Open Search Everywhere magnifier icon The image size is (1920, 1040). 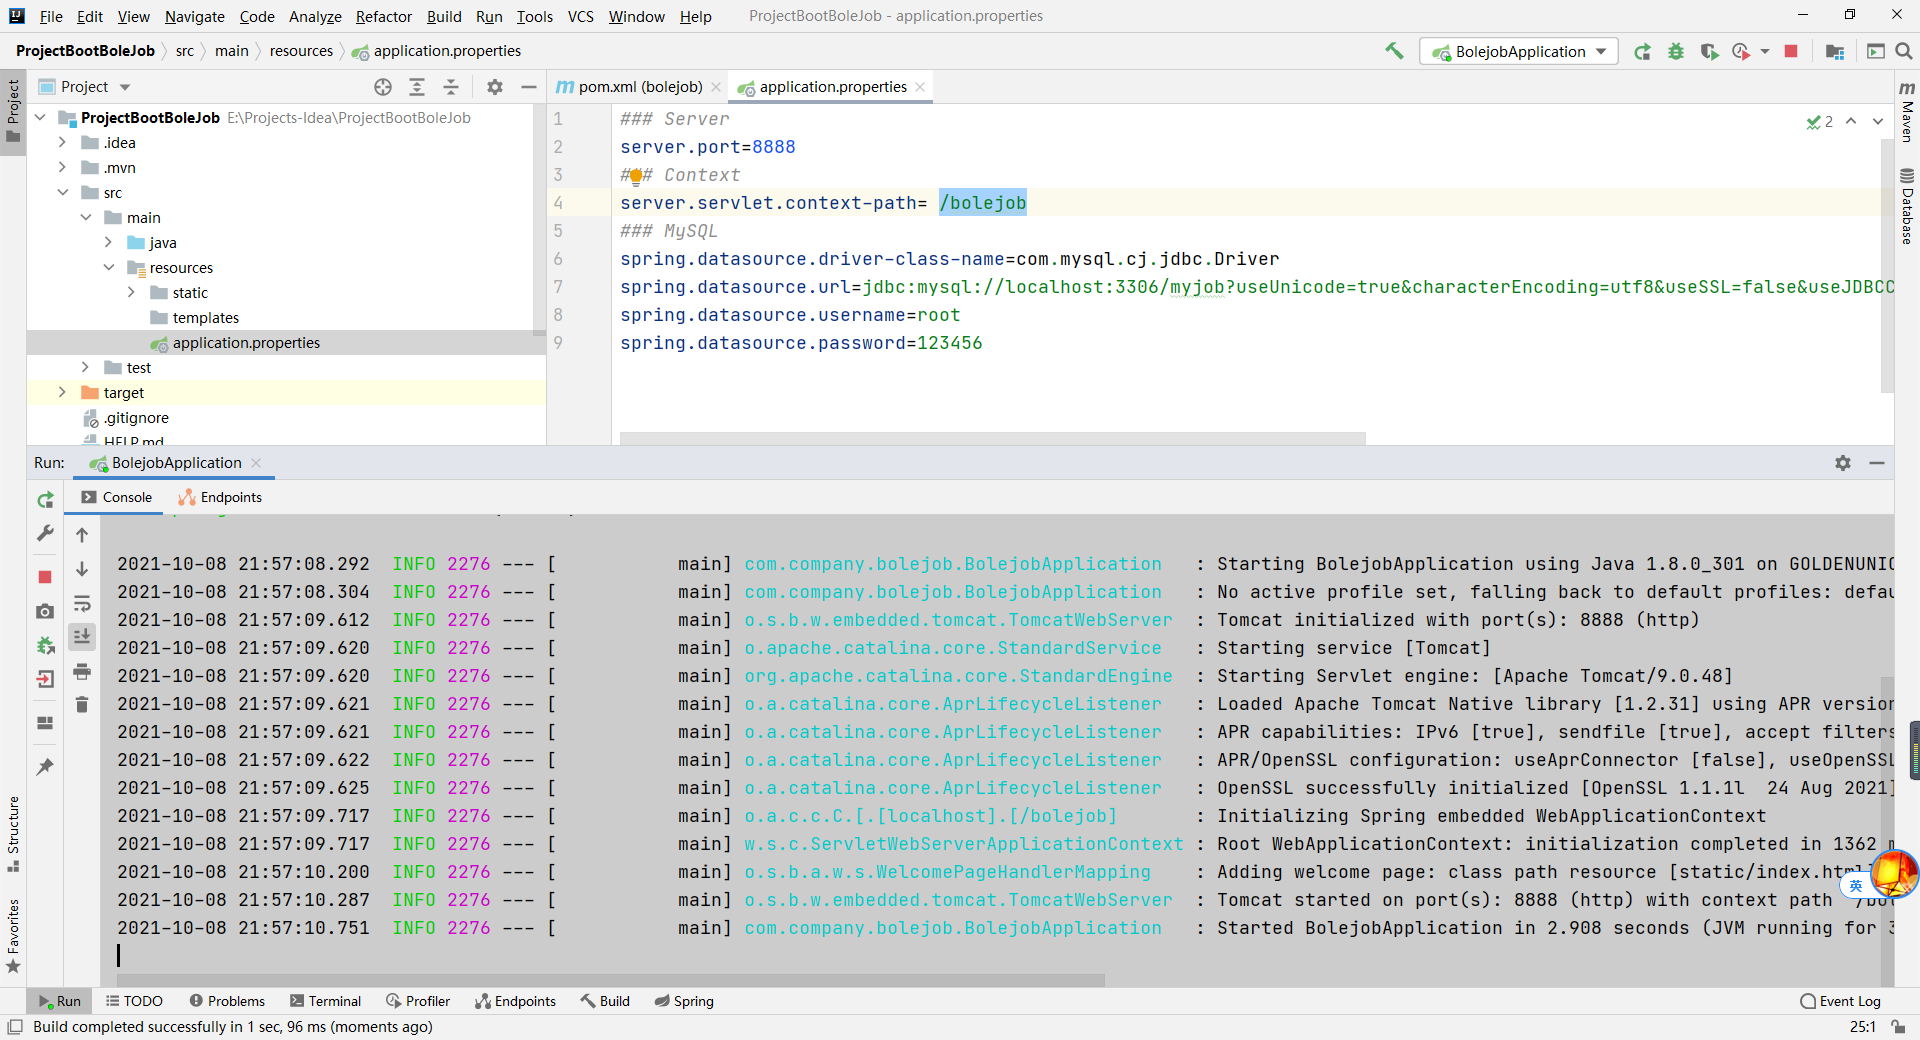[1904, 52]
